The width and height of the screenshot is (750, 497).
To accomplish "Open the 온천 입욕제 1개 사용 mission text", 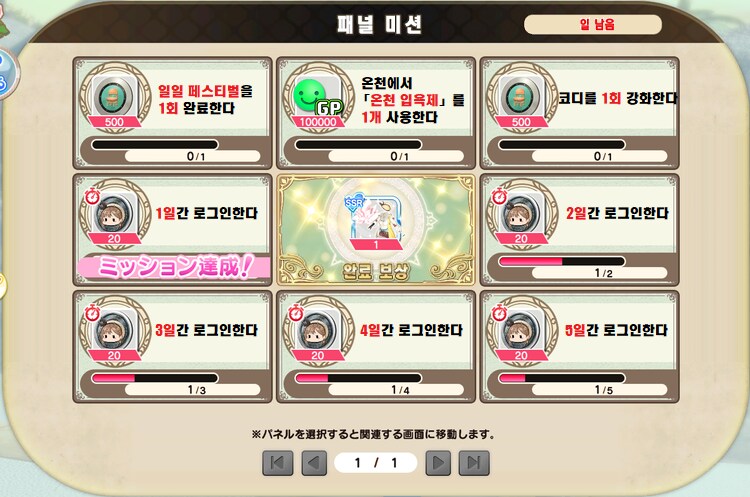I will coord(412,100).
